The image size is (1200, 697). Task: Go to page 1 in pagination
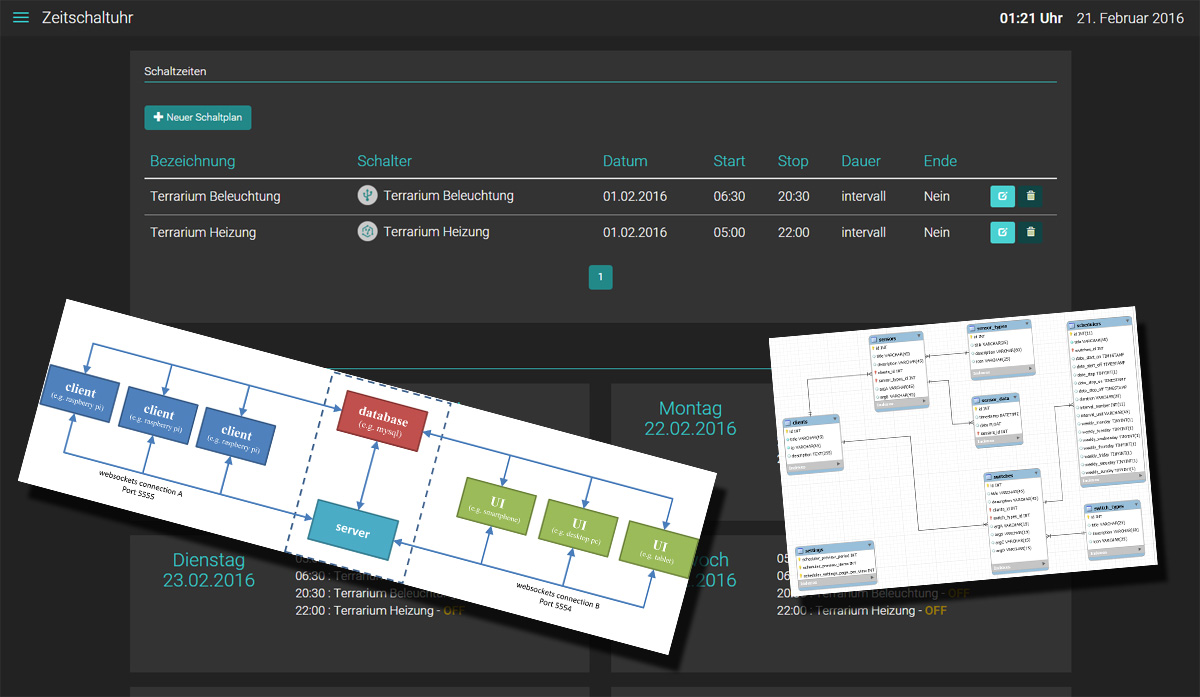point(600,277)
